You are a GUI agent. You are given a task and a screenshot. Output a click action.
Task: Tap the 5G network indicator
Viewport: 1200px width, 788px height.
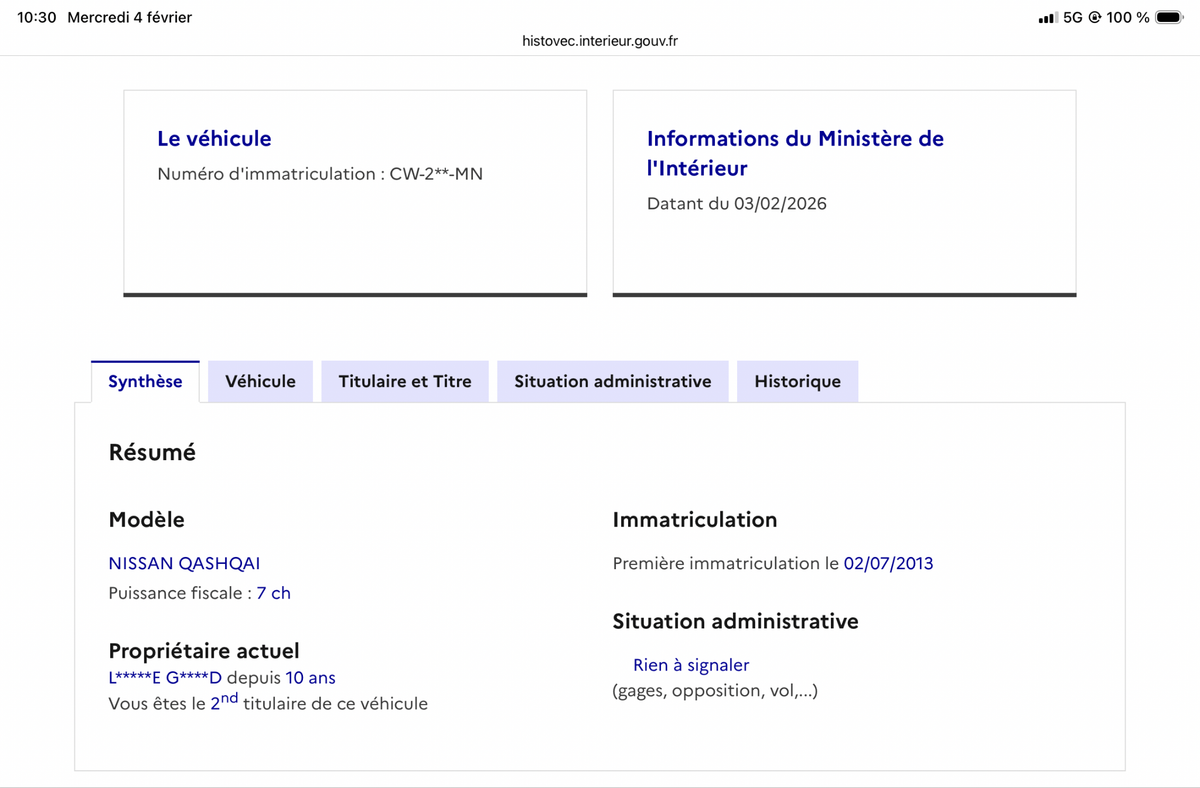pos(1072,18)
